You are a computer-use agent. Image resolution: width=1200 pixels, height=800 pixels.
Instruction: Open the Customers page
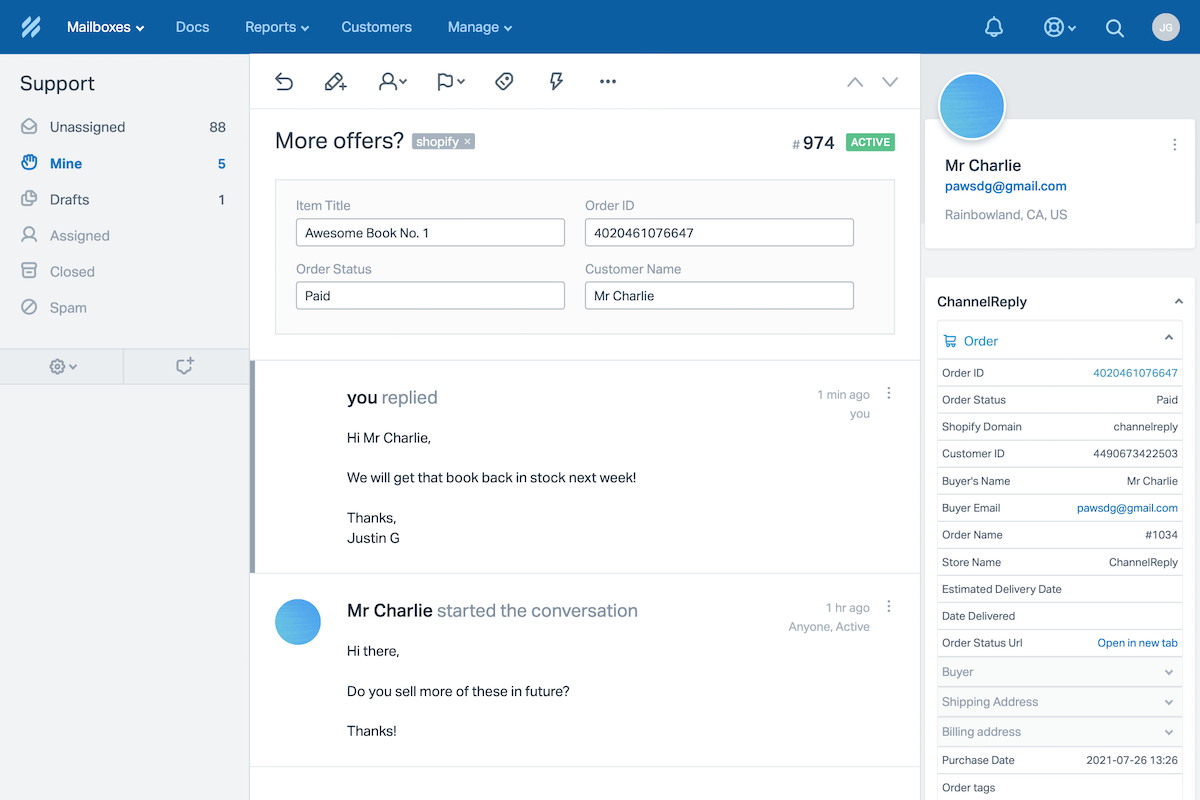tap(376, 27)
